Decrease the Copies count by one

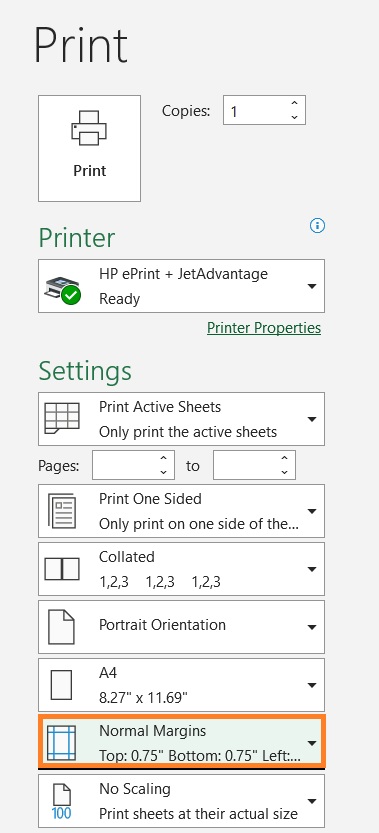[x=294, y=117]
